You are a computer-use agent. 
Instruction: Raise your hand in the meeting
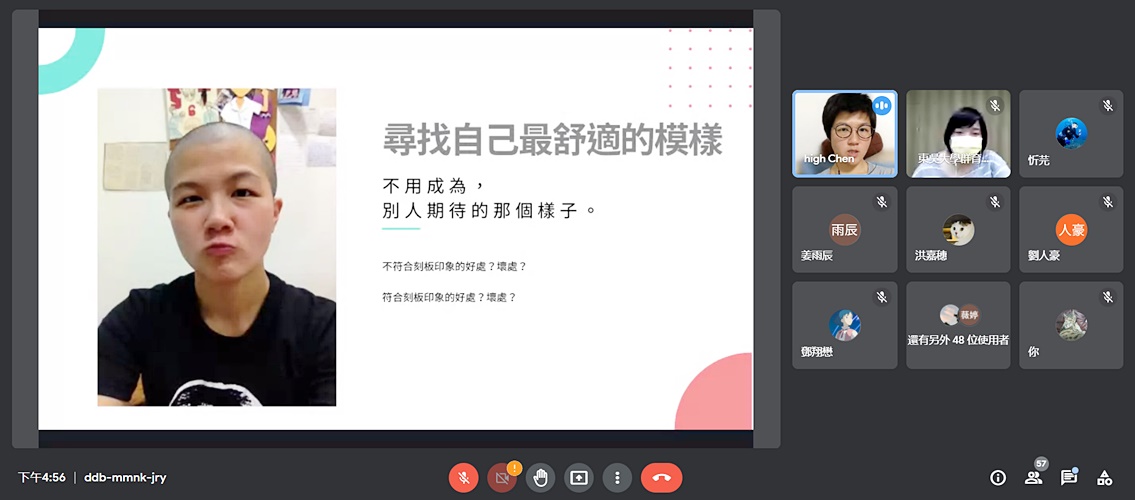540,478
